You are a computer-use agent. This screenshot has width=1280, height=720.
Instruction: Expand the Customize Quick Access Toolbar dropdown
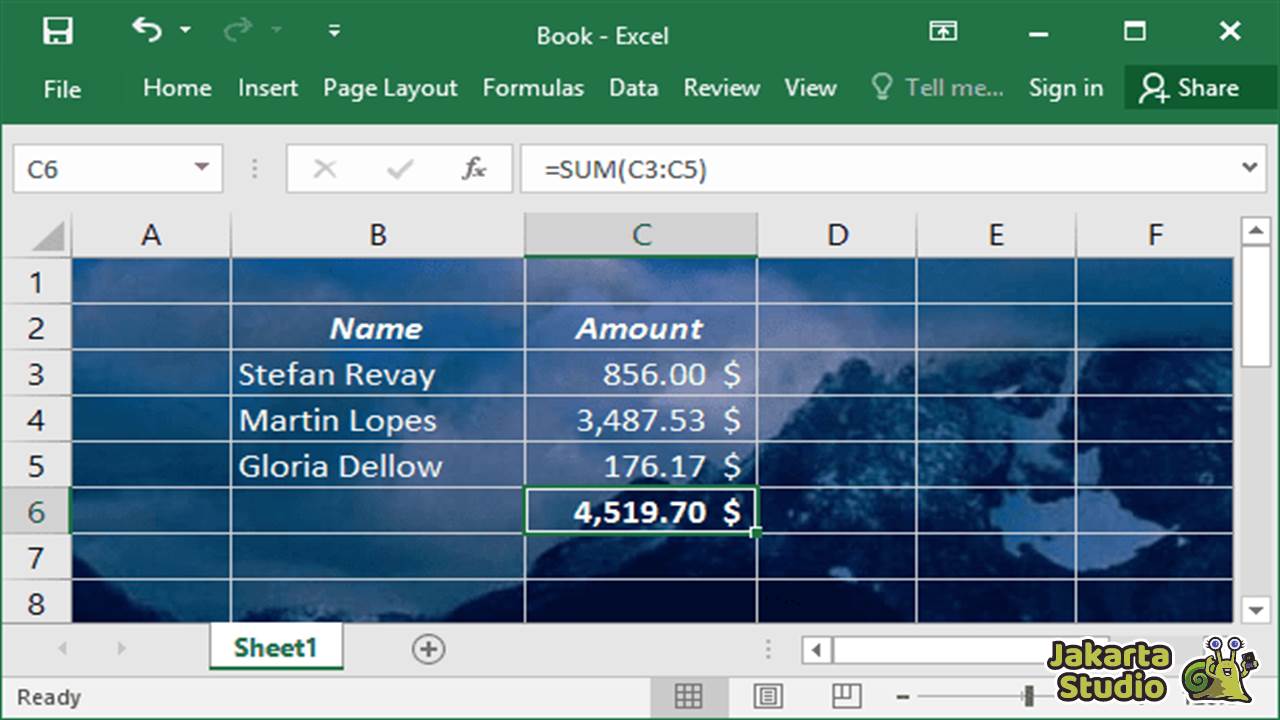[x=334, y=31]
